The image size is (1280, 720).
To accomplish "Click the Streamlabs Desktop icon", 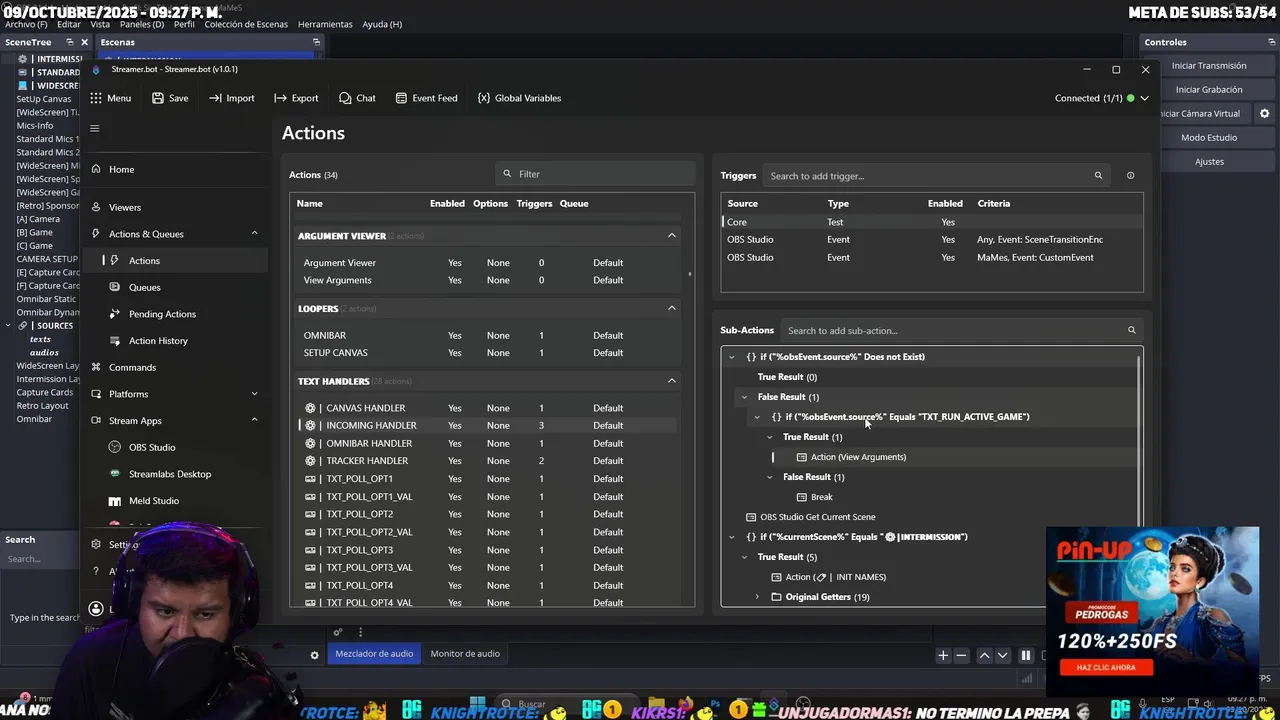I will pos(116,474).
